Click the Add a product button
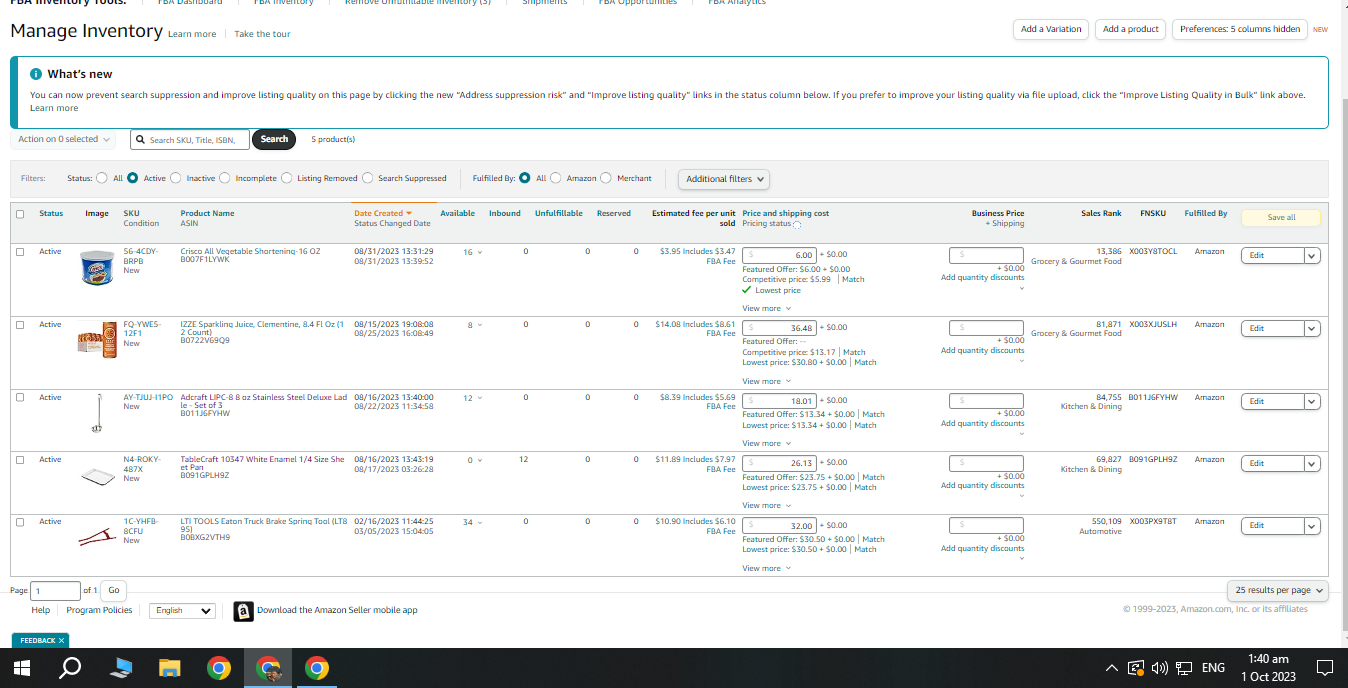Screen dimensions: 1348x688 (1130, 29)
